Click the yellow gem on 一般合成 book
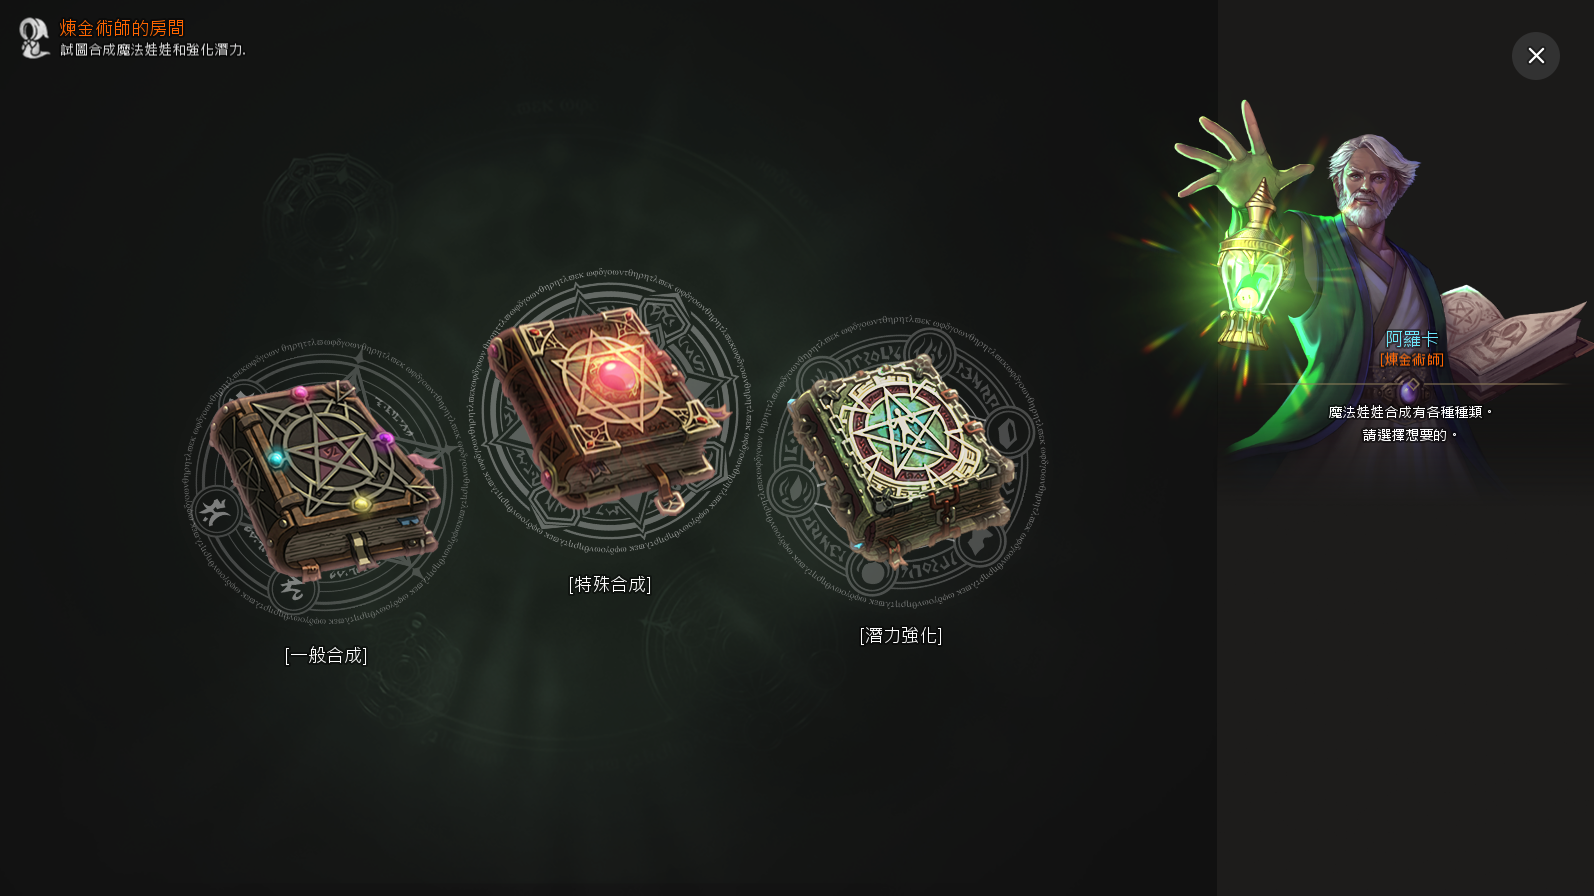The image size is (1594, 896). click(x=361, y=503)
